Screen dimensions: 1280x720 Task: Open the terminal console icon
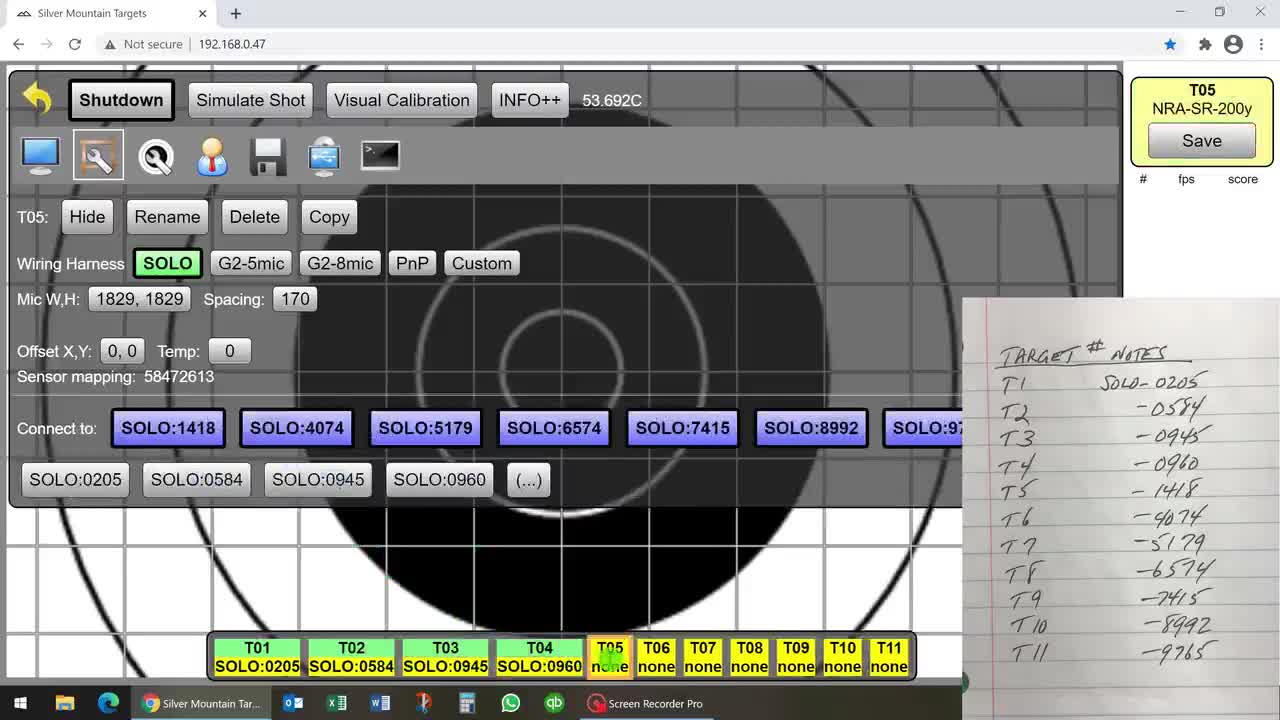tap(380, 155)
